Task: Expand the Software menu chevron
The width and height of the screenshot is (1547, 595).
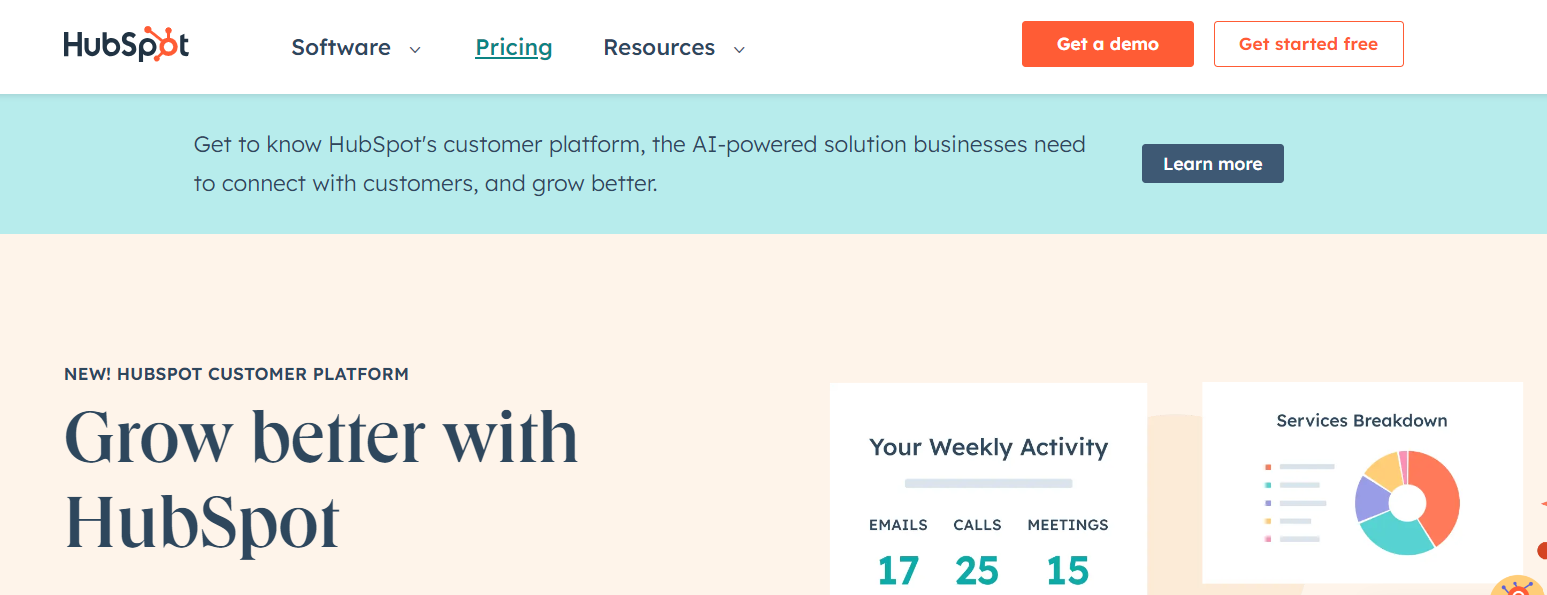Action: 415,49
